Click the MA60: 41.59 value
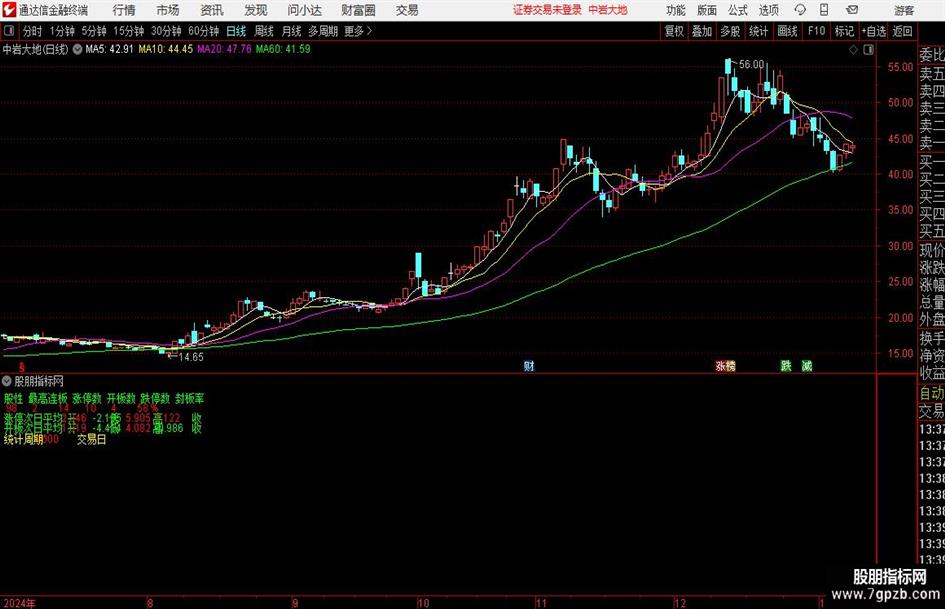This screenshot has height=609, width=945. click(x=283, y=49)
